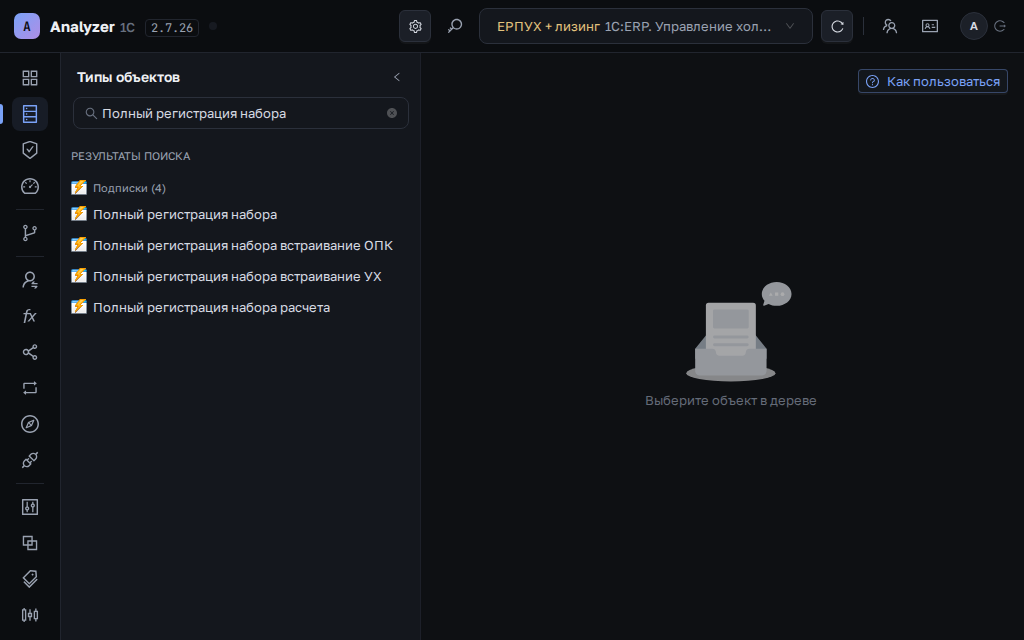Click the Analyzer logo icon
The width and height of the screenshot is (1024, 640).
(27, 26)
